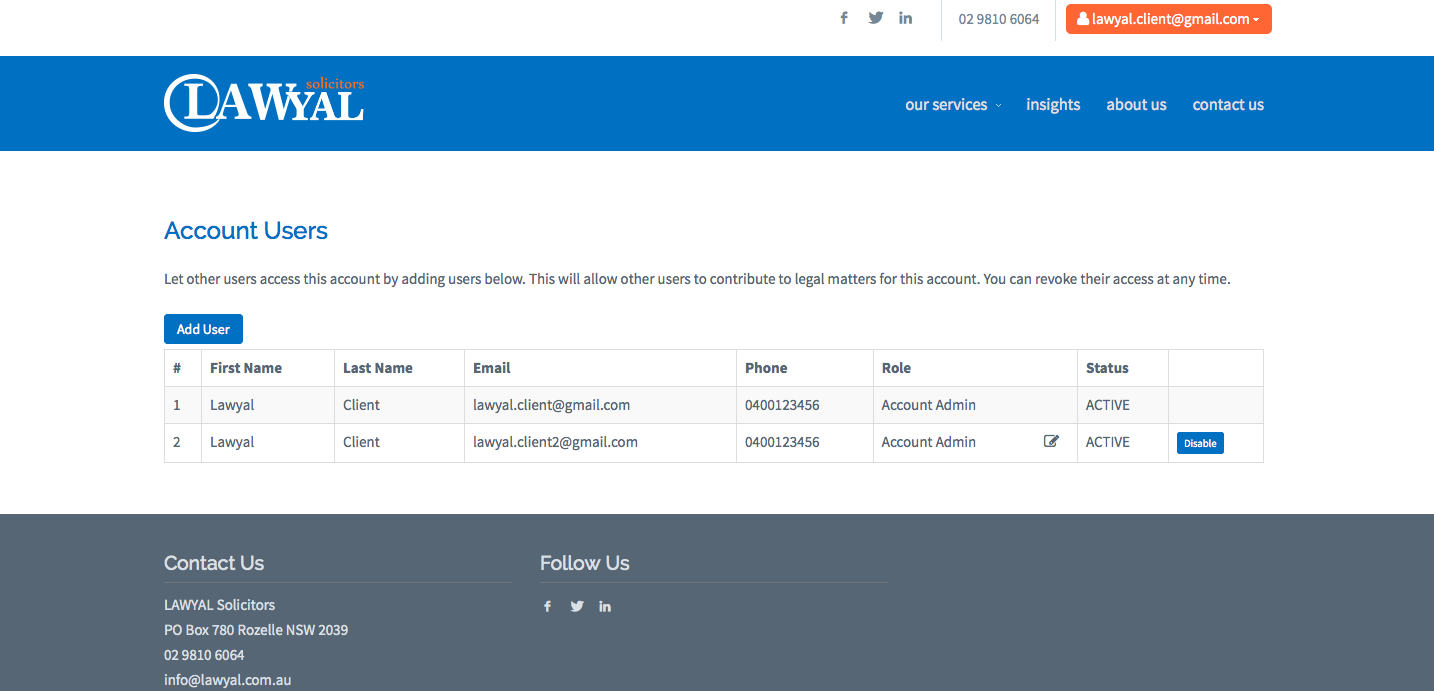Screen dimensions: 1434x691
Task: Click the Lawyal Solicitors logo
Action: tap(264, 103)
